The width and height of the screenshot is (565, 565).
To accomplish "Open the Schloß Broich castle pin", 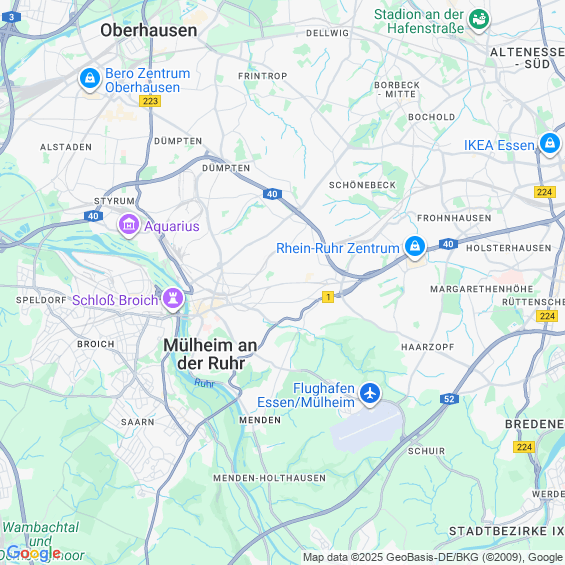I will pos(173,299).
